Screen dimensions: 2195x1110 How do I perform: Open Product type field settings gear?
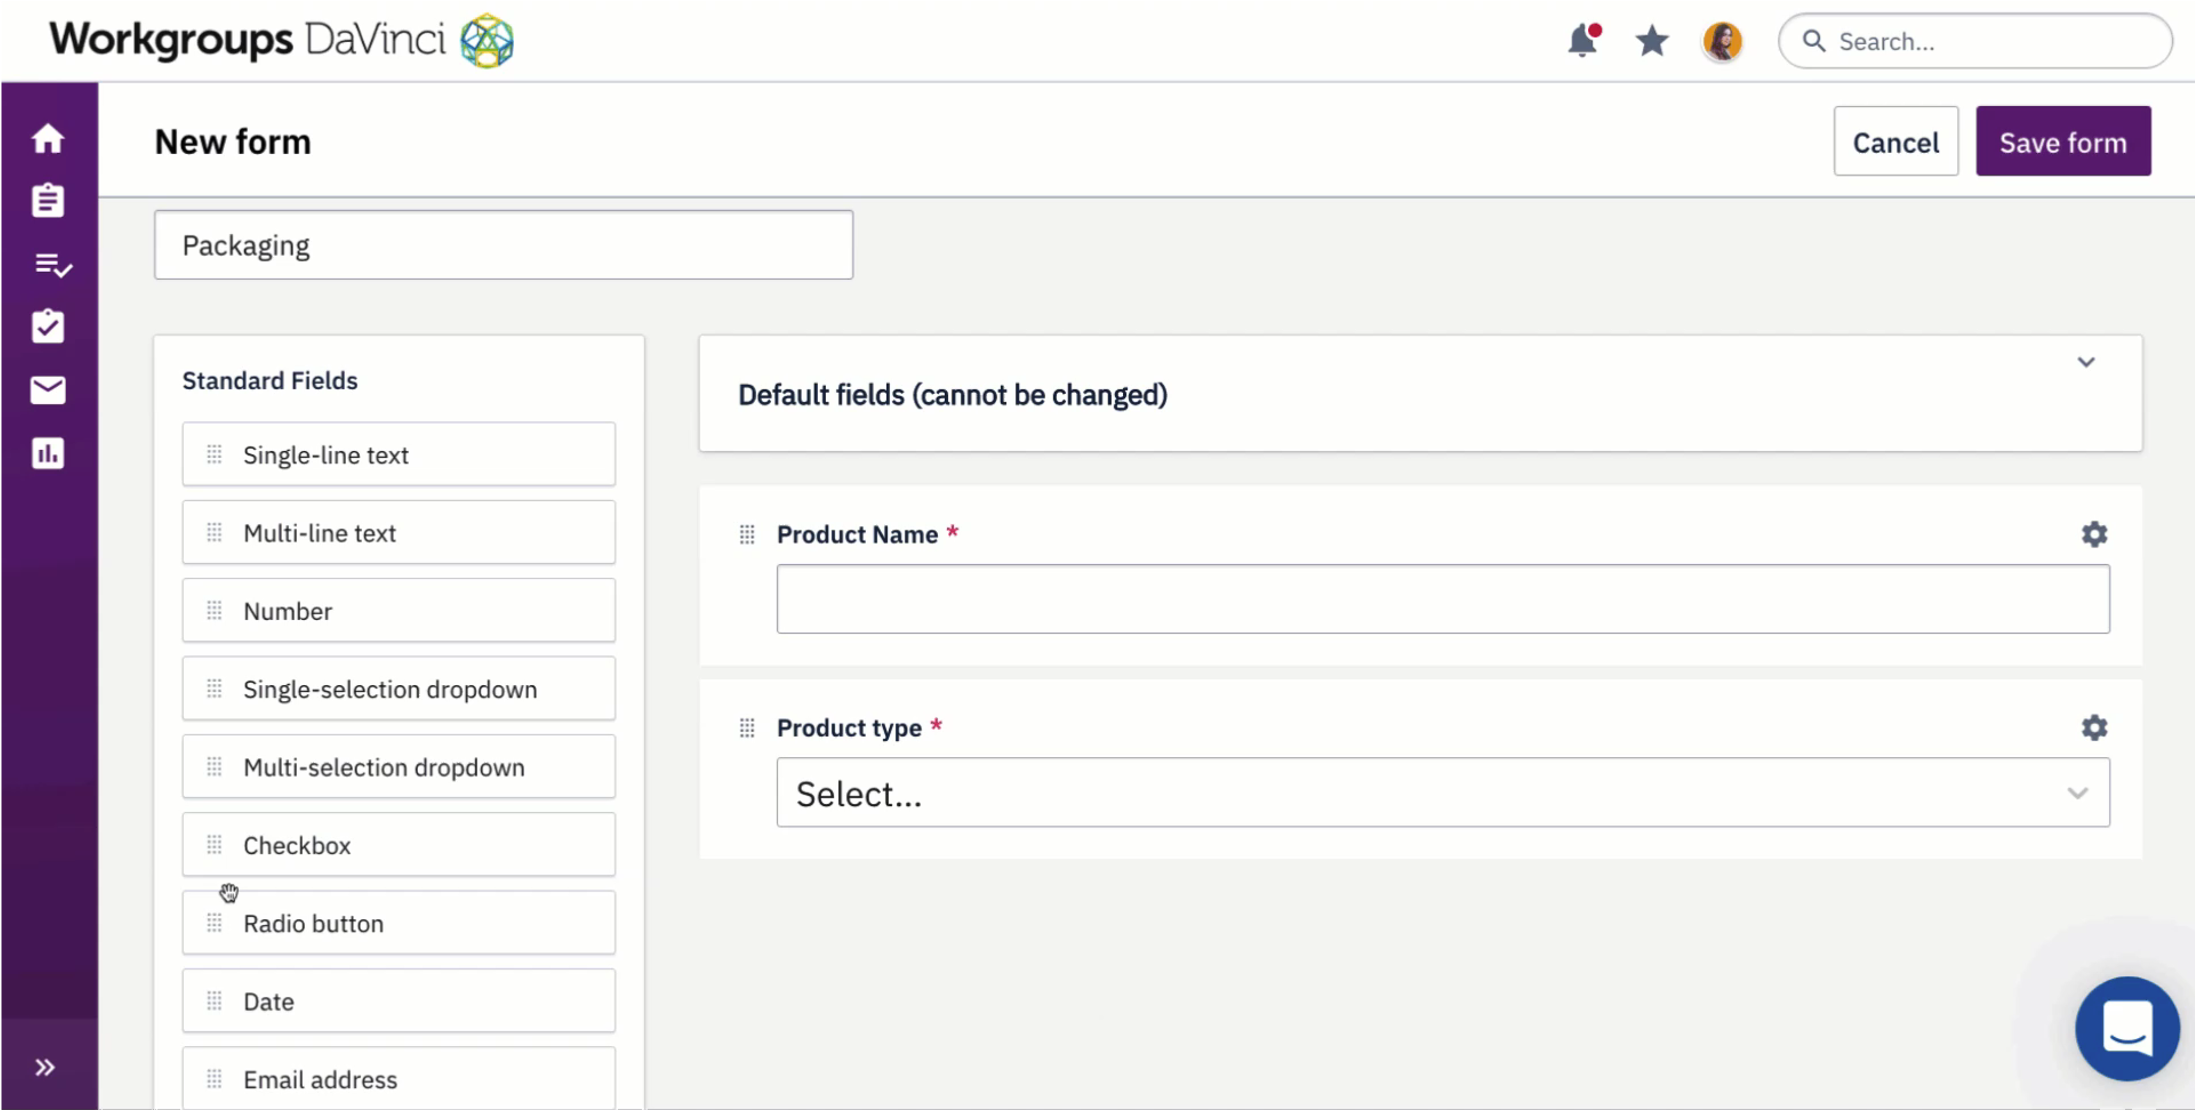coord(2094,727)
